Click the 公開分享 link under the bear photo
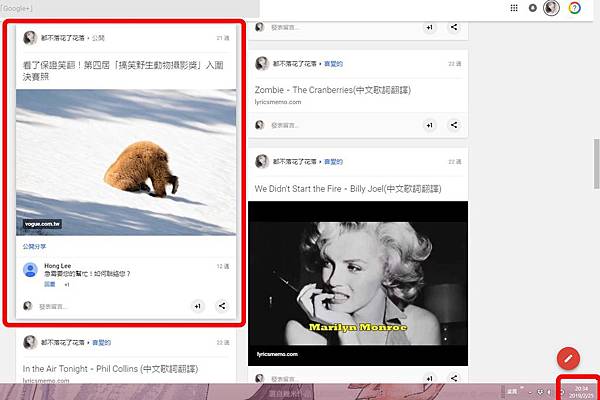600x400 pixels. click(x=34, y=247)
